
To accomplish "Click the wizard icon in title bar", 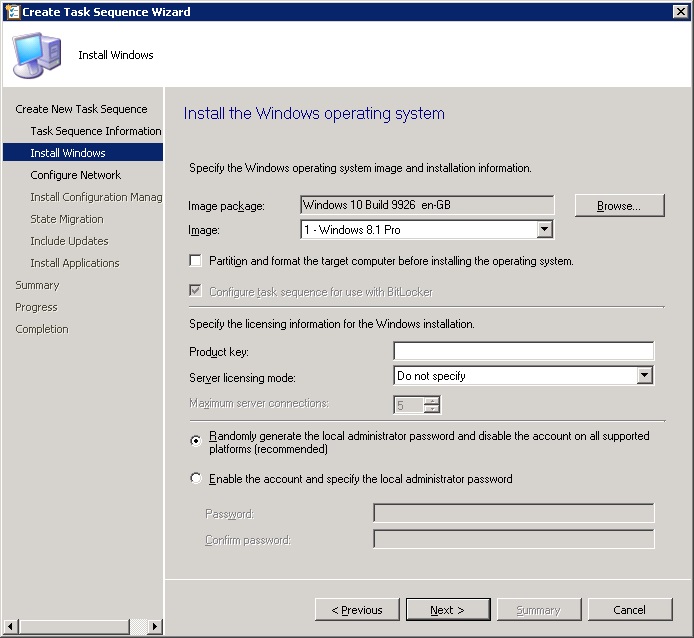I will (x=10, y=12).
